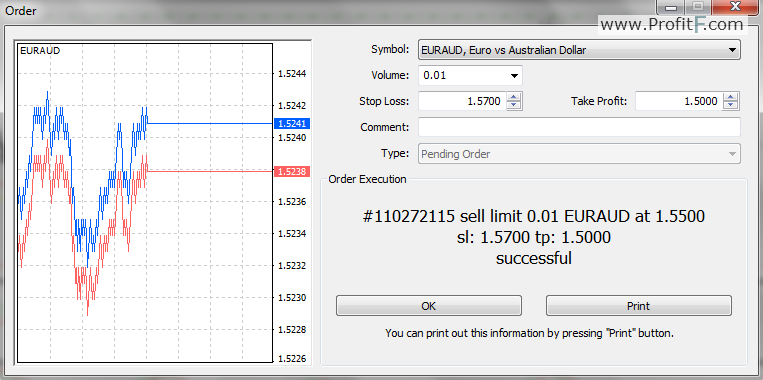This screenshot has height=380, width=763.
Task: Click the 1.5230 price axis label
Action: click(292, 297)
